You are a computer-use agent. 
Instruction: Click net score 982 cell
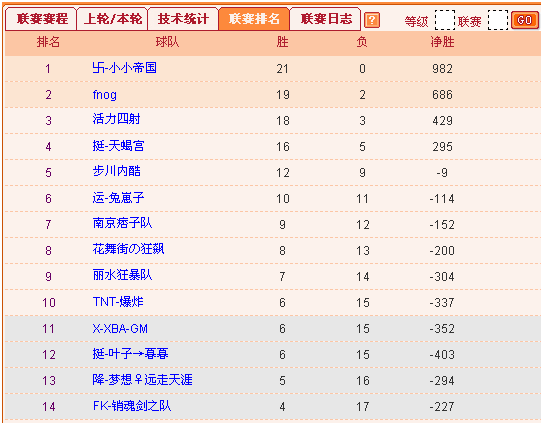click(442, 69)
